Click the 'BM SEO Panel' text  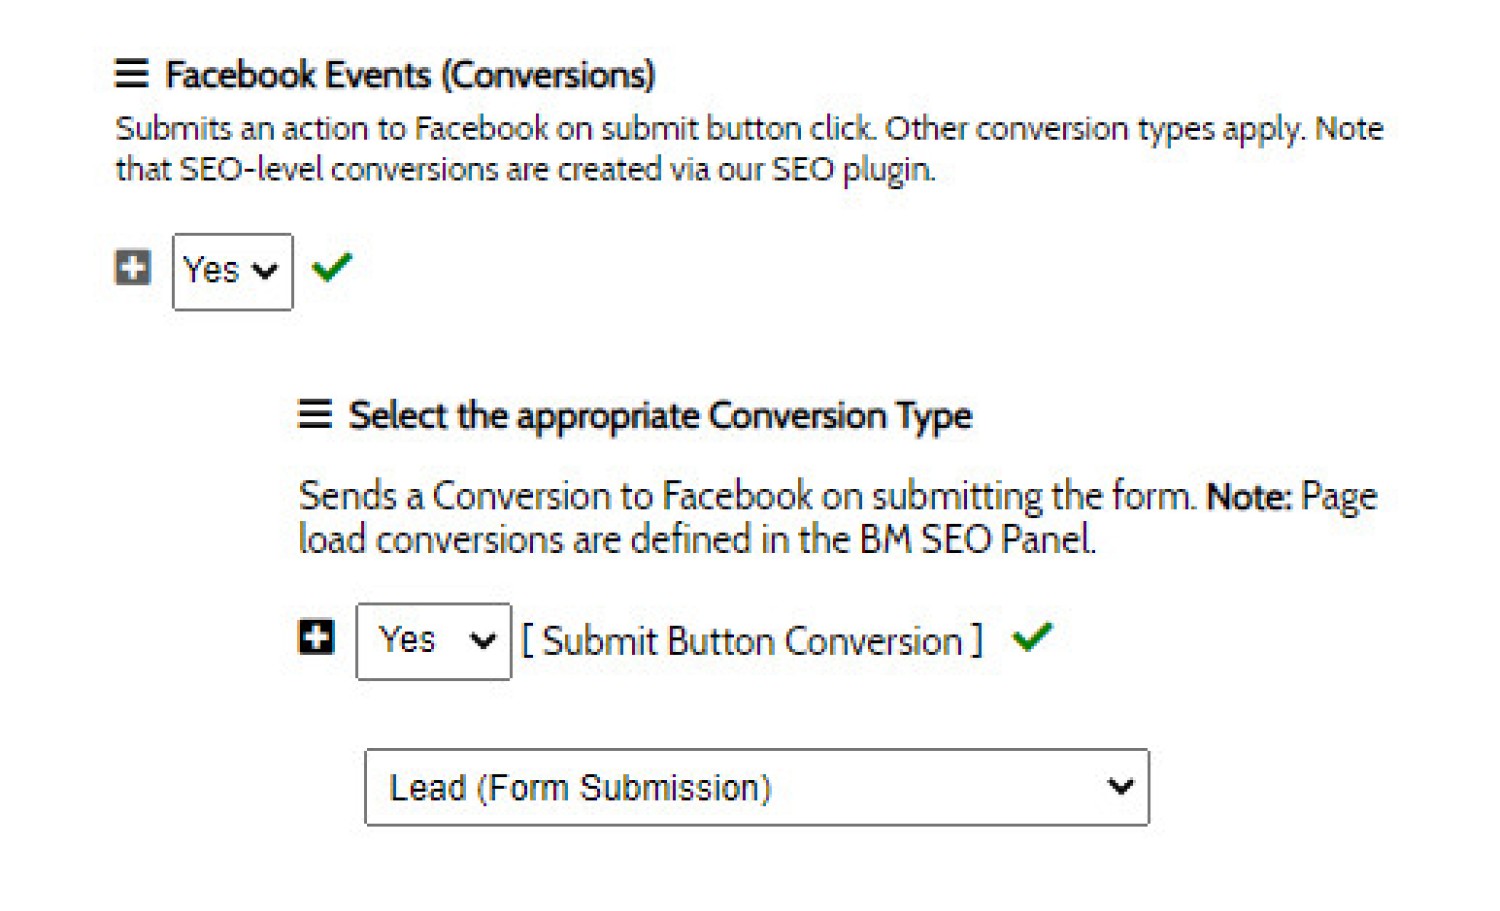coord(978,540)
